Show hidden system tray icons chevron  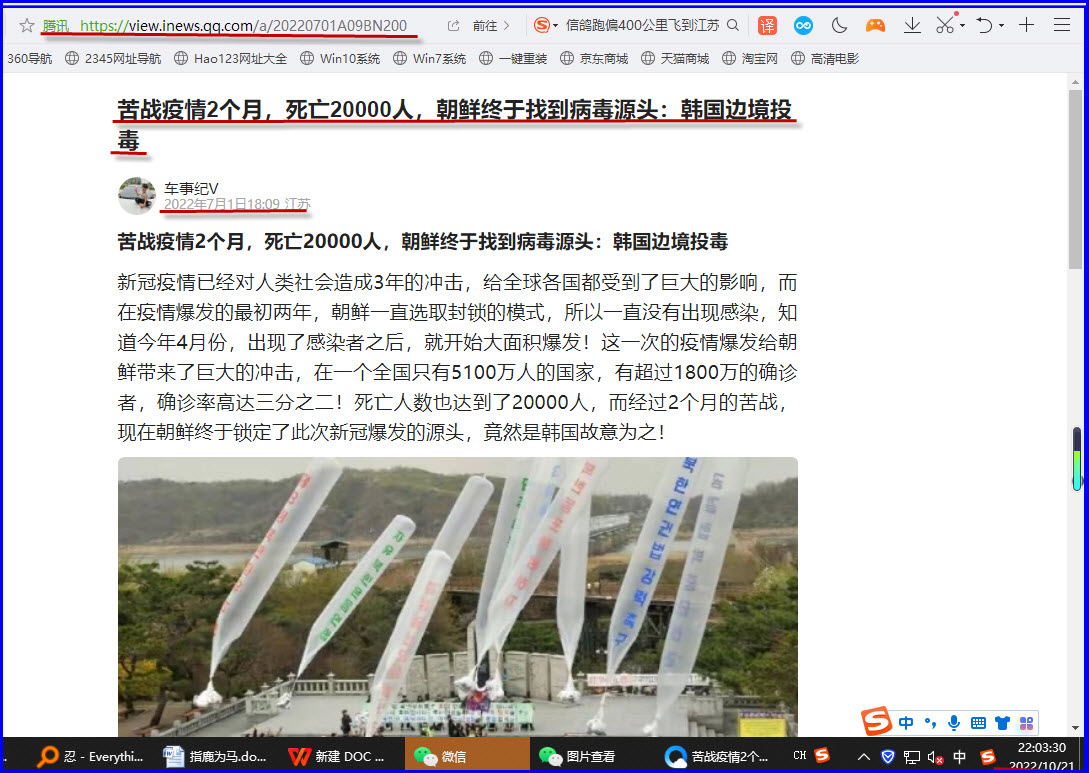point(864,756)
